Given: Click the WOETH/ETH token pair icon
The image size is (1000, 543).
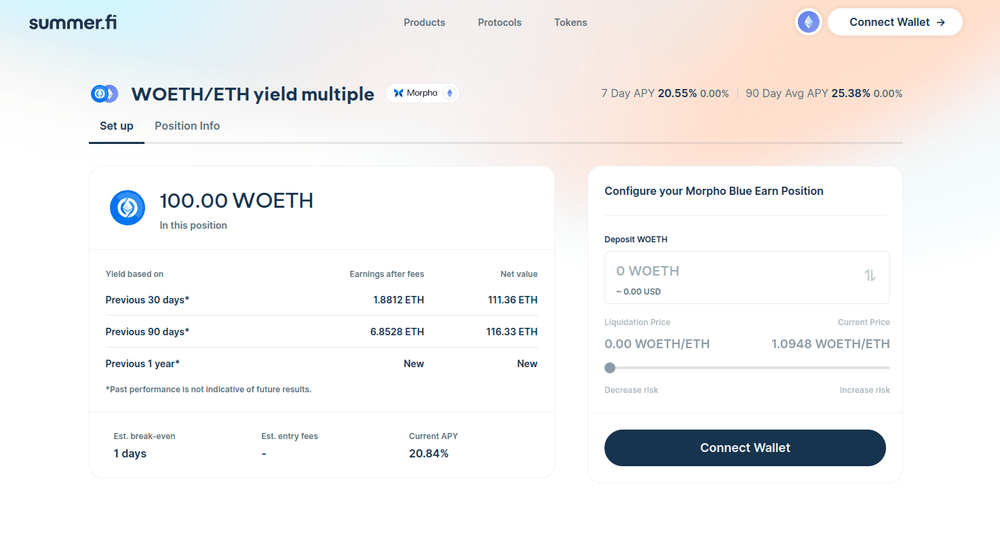Looking at the screenshot, I should click(104, 94).
